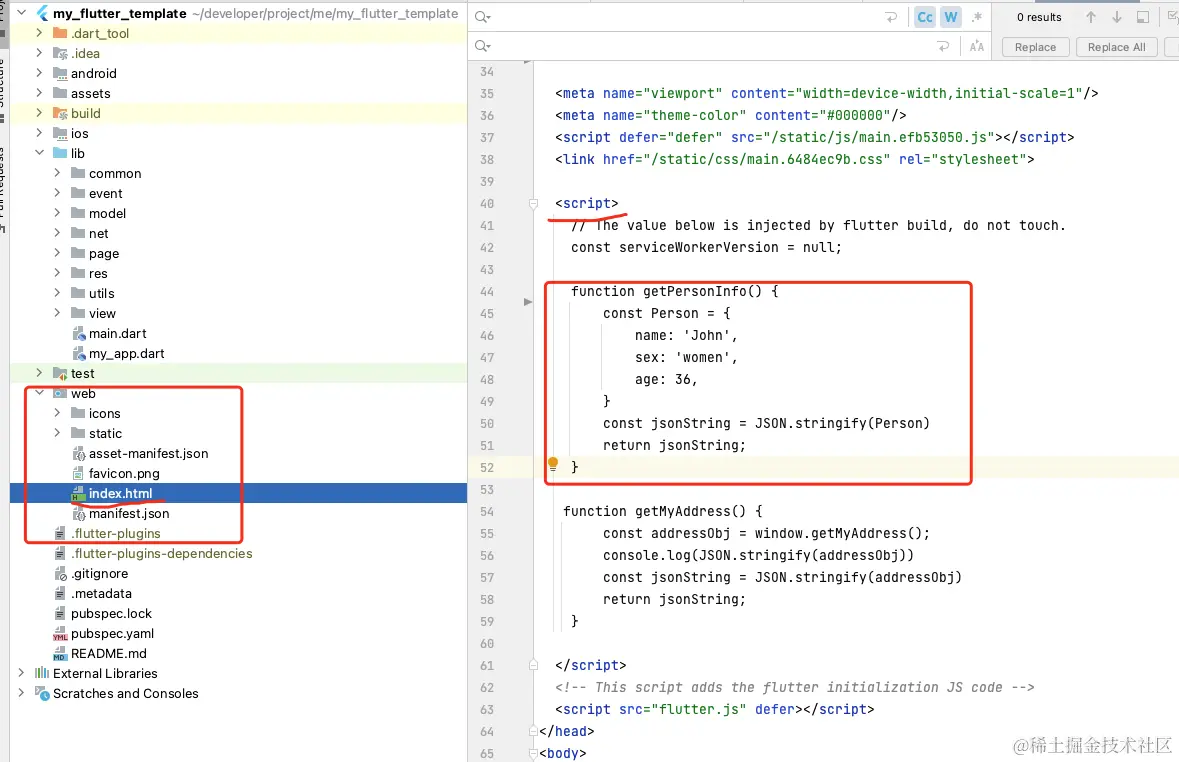Image resolution: width=1179 pixels, height=762 pixels.
Task: Open .flutter-plugins file
Action: click(x=116, y=533)
